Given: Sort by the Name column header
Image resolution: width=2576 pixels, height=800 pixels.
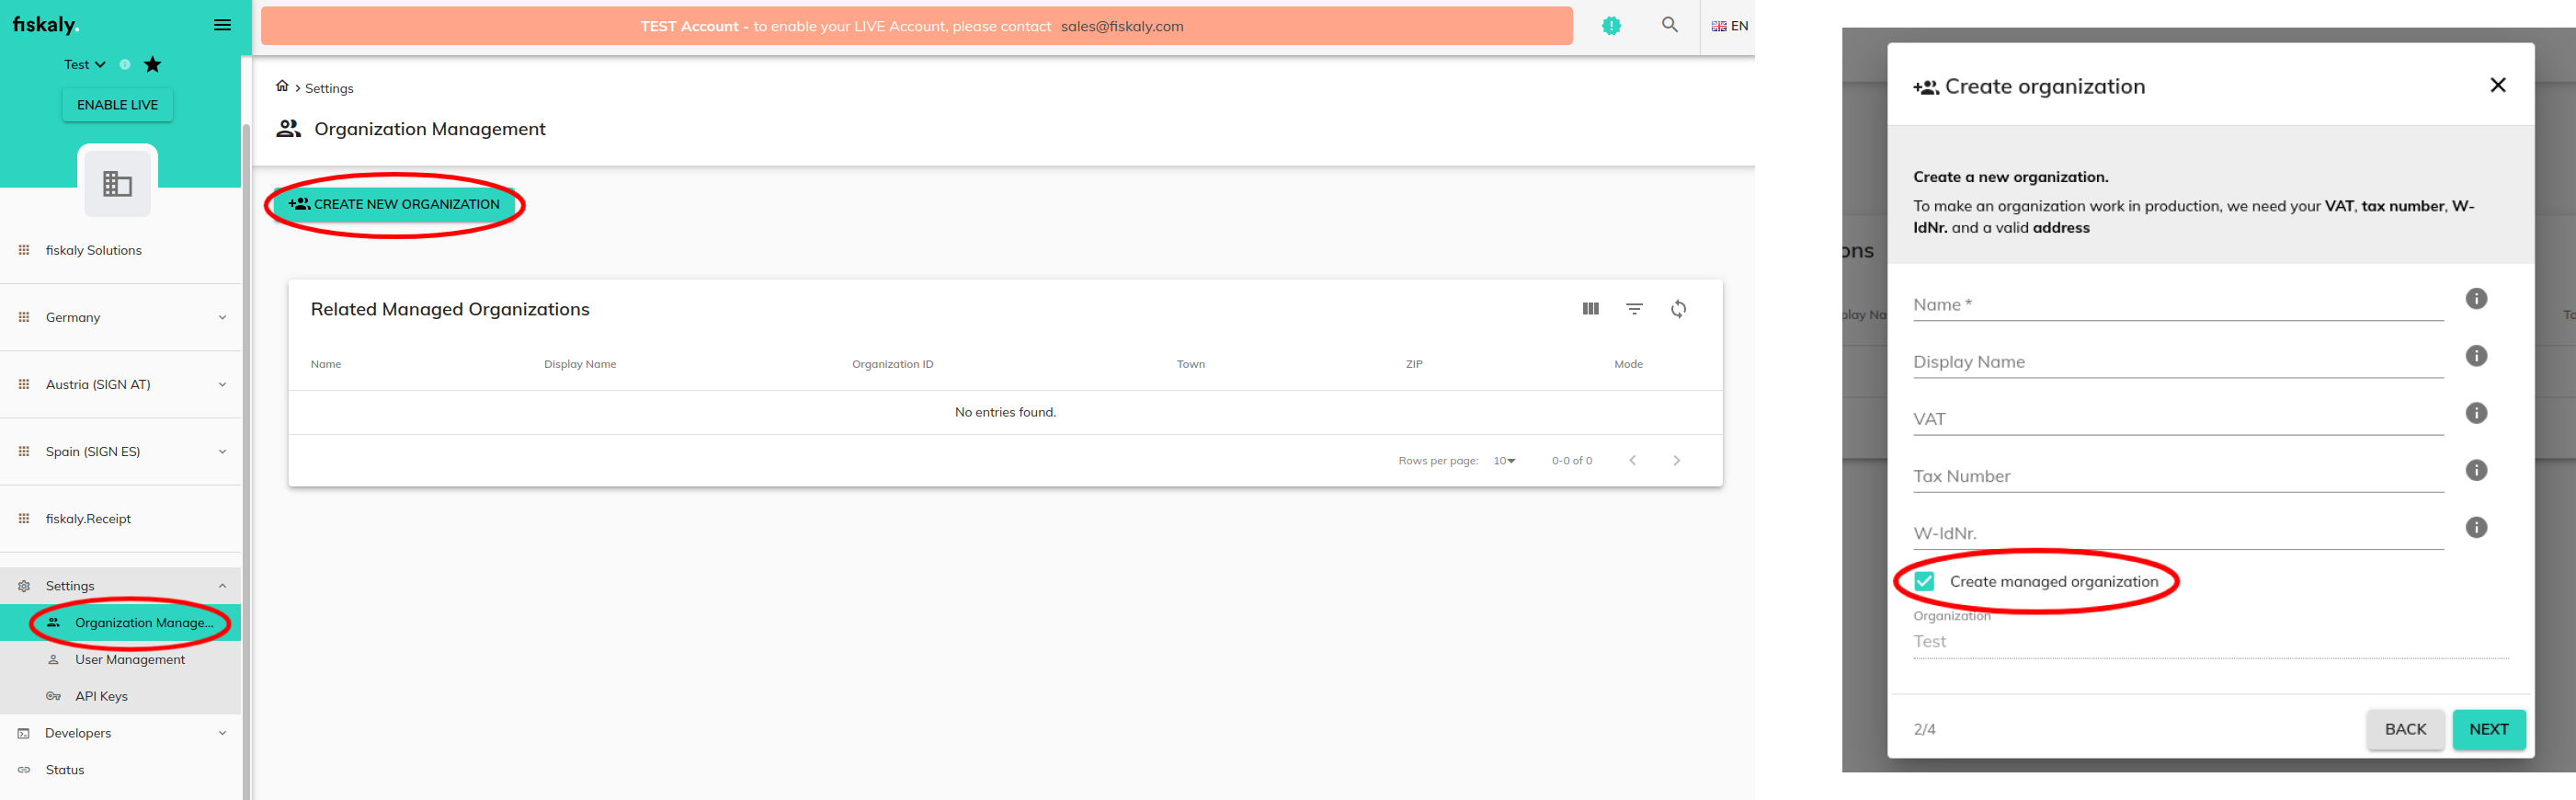Looking at the screenshot, I should click(x=326, y=364).
